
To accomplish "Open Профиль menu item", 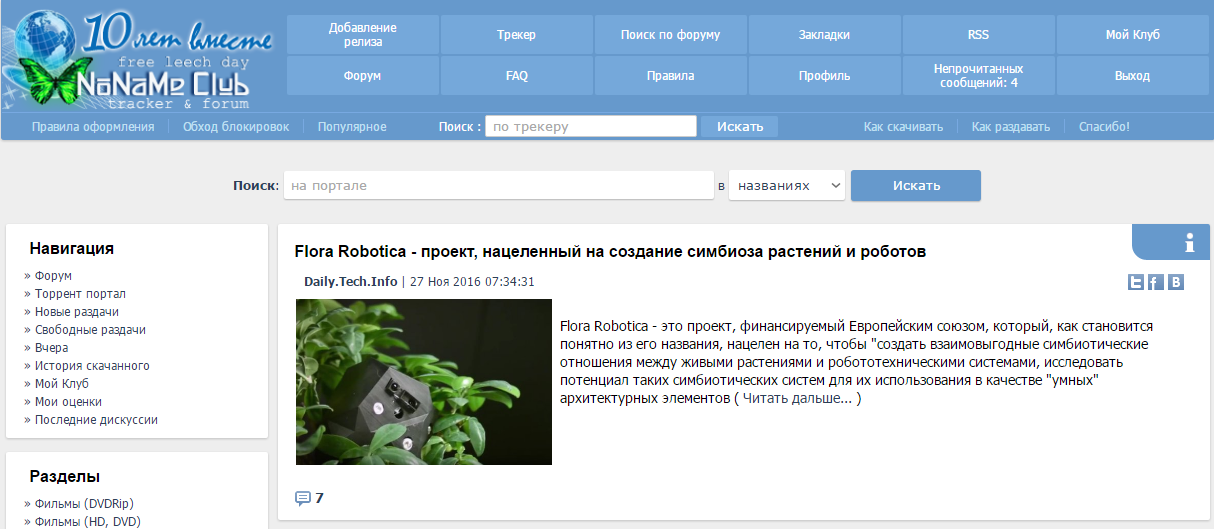I will pos(824,76).
